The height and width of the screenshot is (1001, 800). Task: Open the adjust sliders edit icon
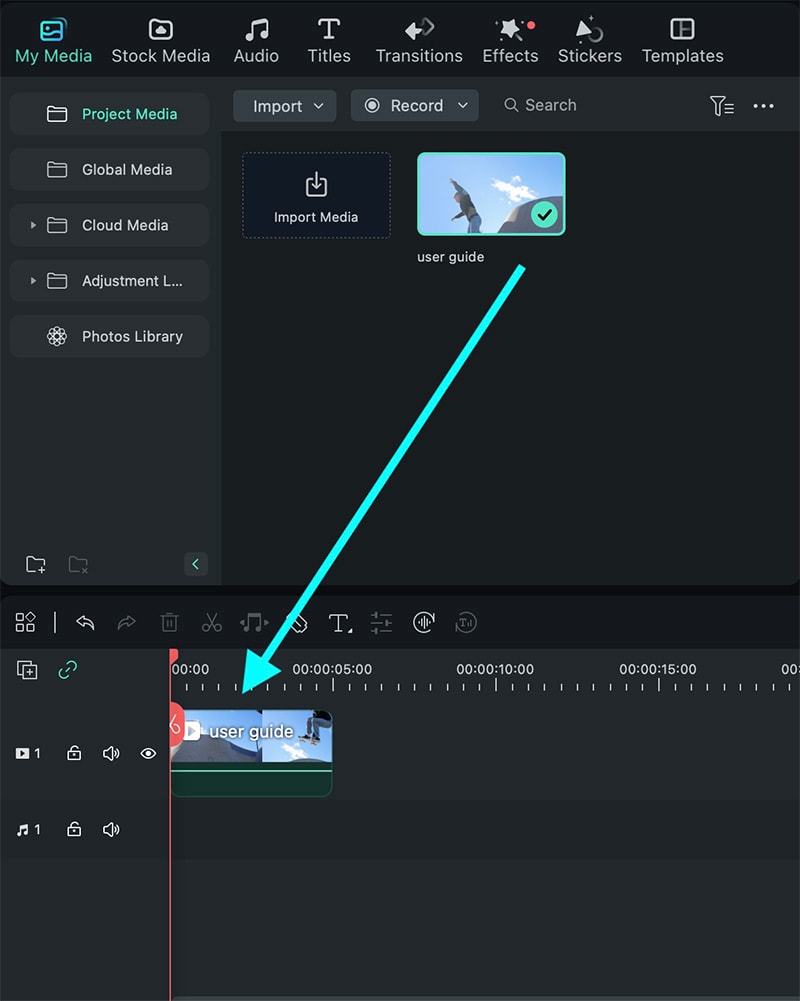pyautogui.click(x=381, y=622)
